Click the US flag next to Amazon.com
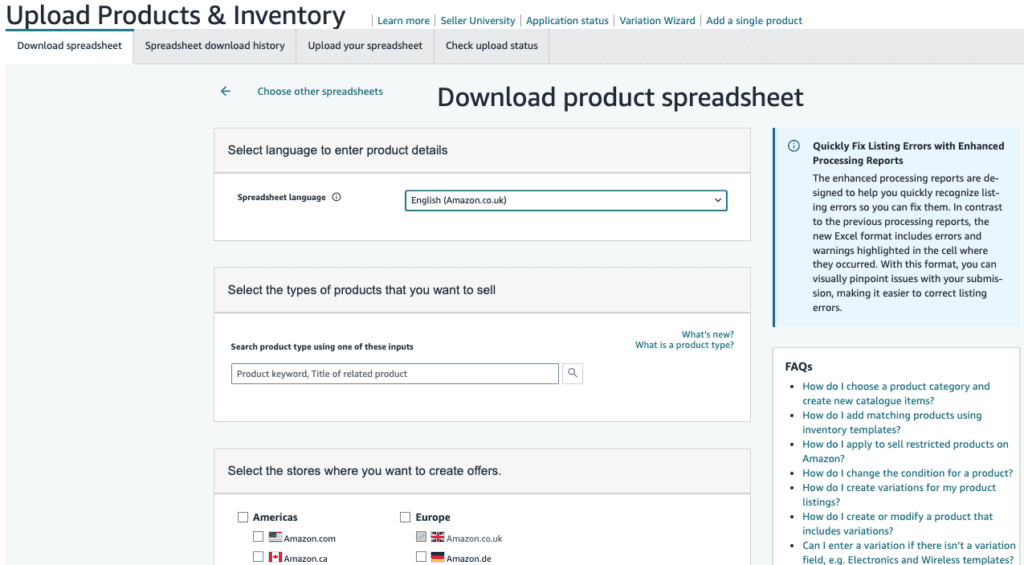 pos(275,538)
